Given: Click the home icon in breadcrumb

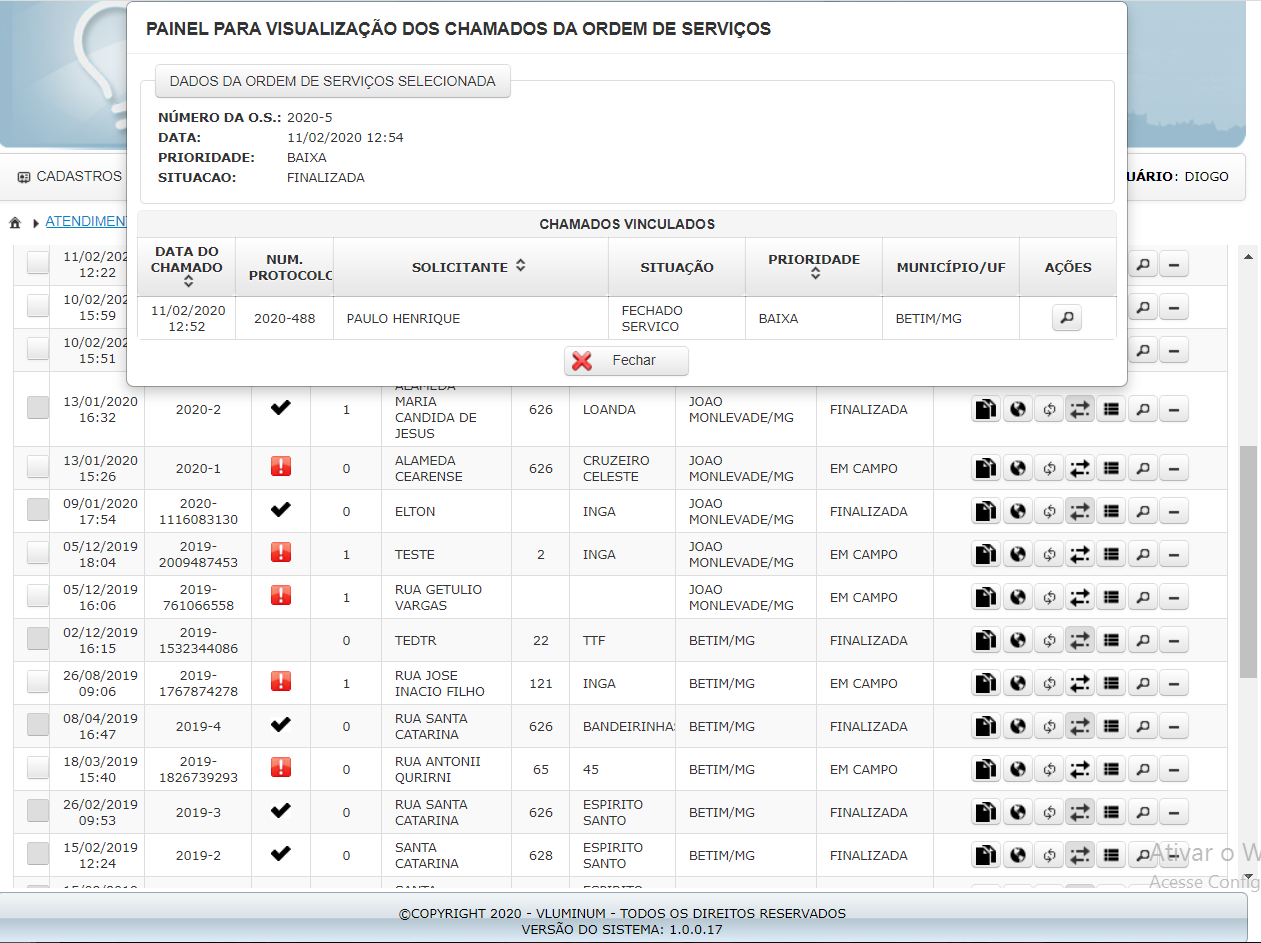Looking at the screenshot, I should point(15,222).
